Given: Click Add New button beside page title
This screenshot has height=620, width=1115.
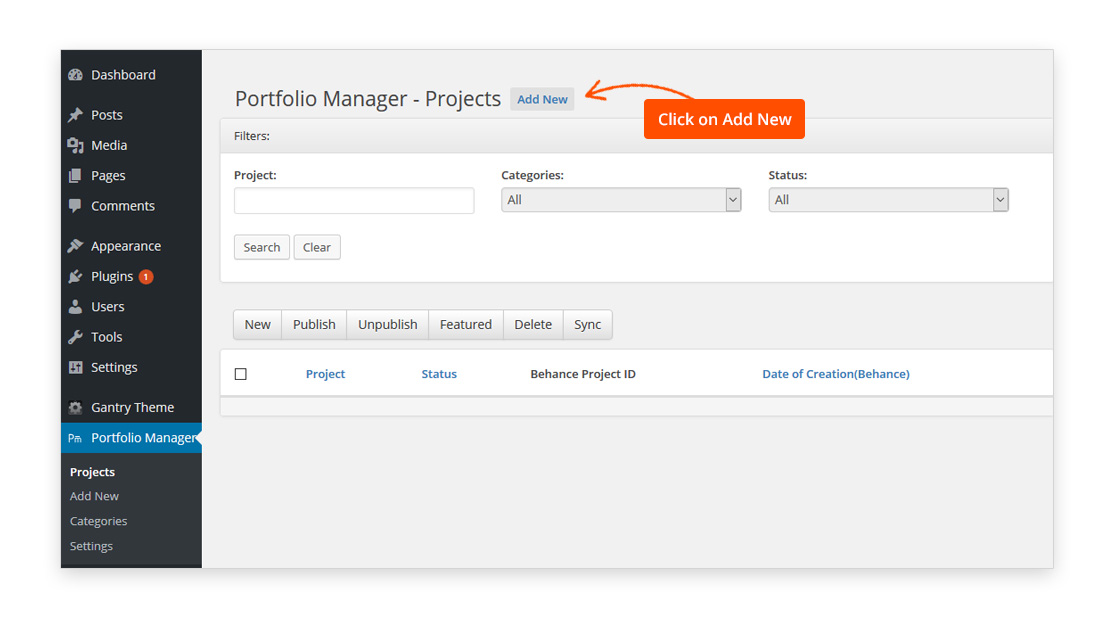Looking at the screenshot, I should [542, 100].
